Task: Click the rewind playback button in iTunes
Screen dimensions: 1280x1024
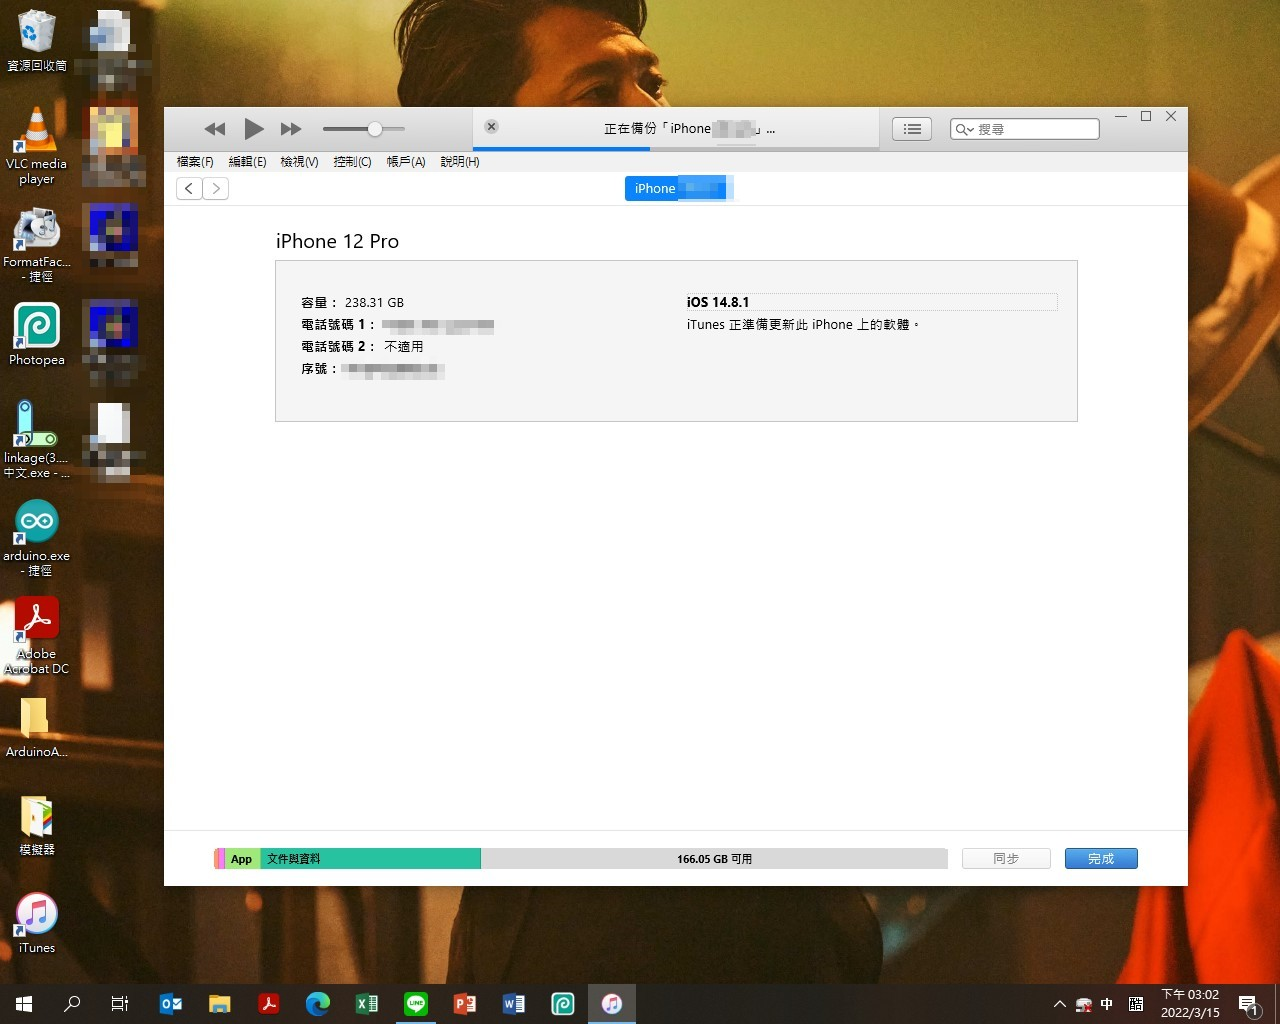Action: coord(214,129)
